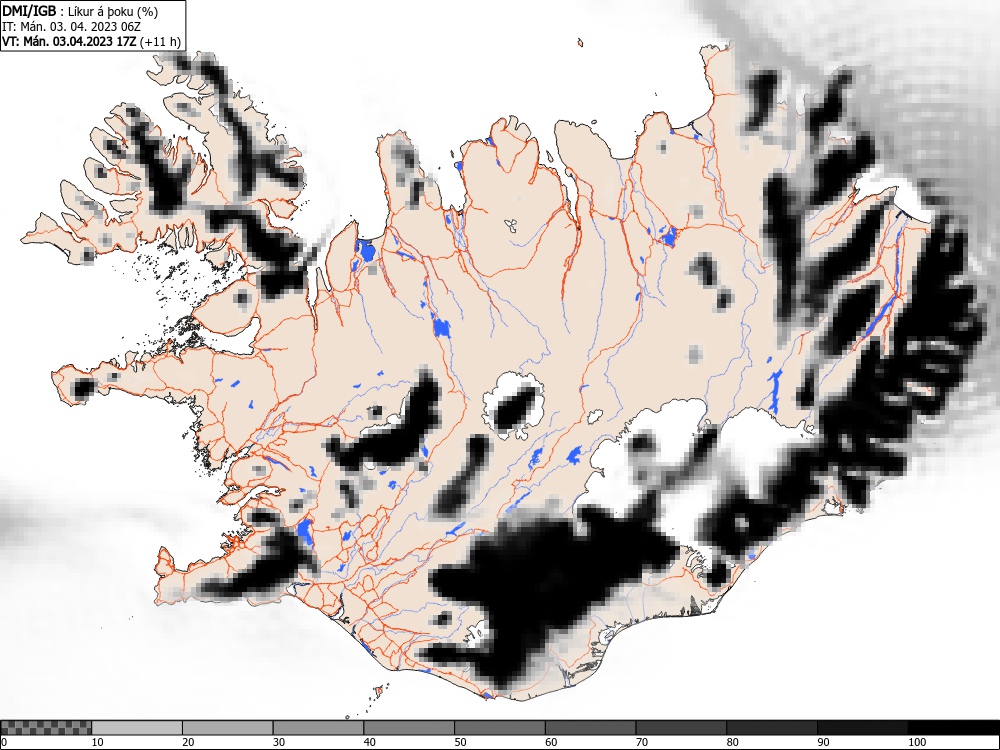Screen dimensions: 1000x750
Task: Click the 'VT: Mán. 03.04.2023 17Z' line
Action: coord(91,42)
